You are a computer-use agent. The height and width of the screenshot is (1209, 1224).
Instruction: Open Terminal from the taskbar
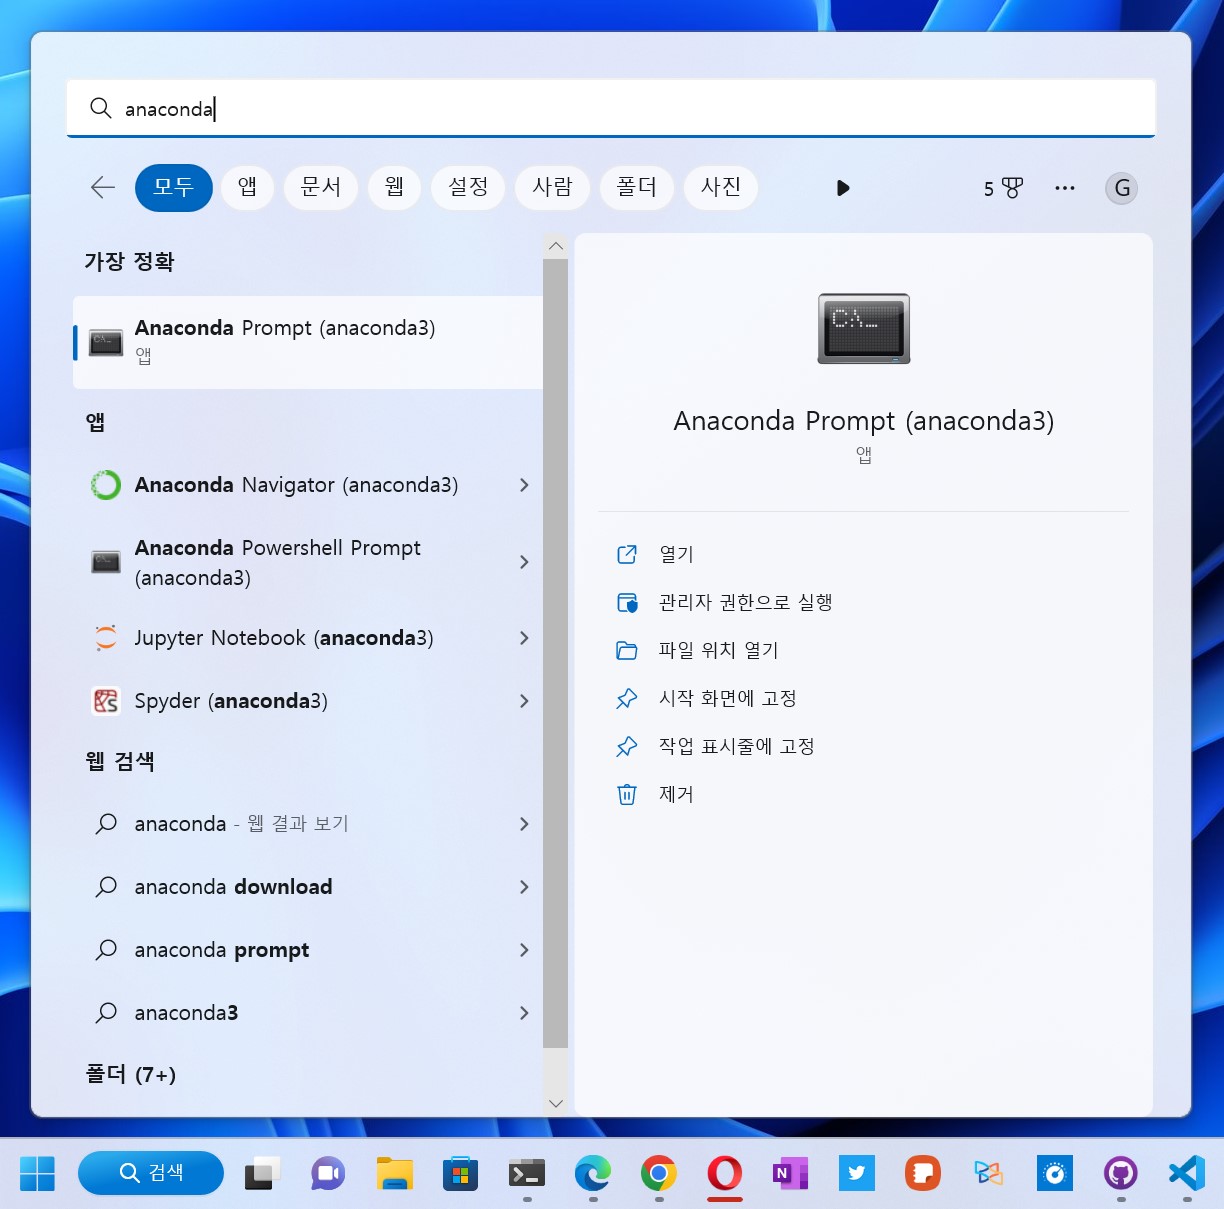point(527,1173)
